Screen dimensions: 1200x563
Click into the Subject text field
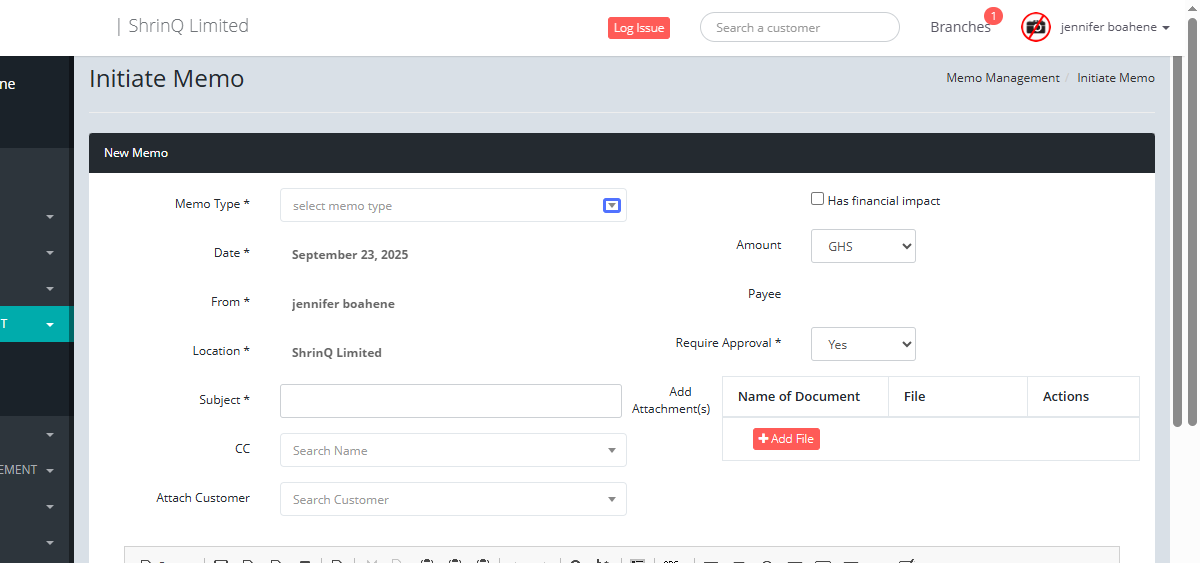450,401
